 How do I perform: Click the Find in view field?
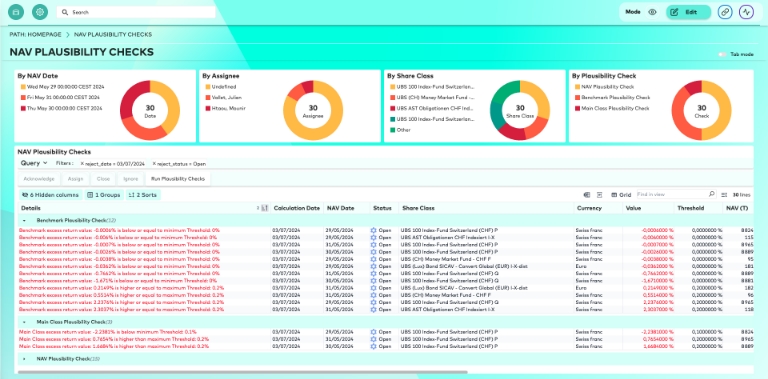point(672,194)
